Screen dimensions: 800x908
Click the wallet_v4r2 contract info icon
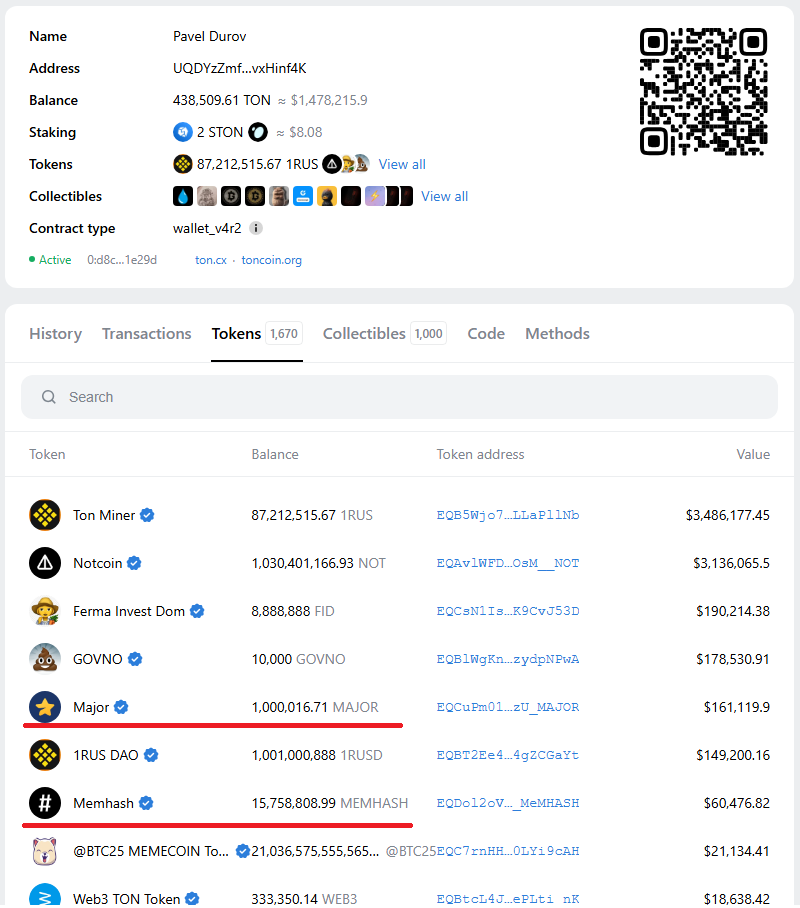click(256, 228)
